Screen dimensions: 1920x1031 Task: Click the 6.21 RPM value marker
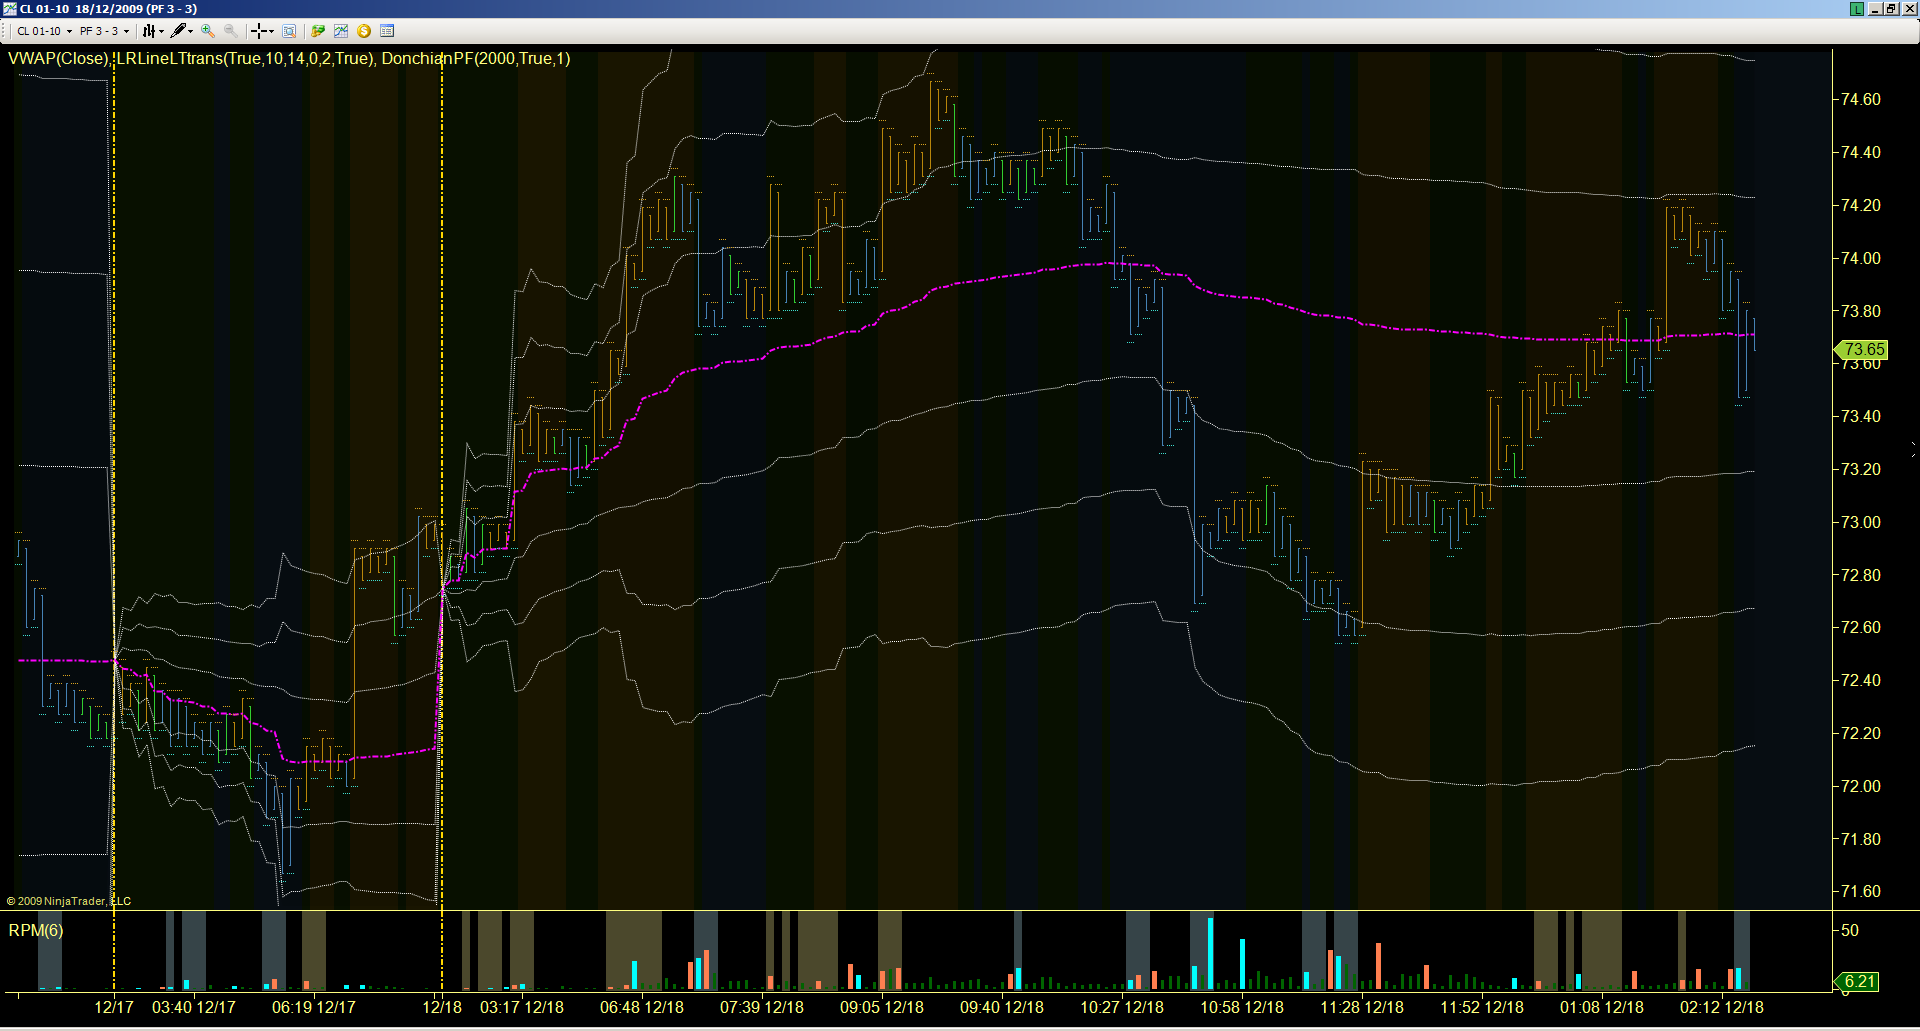[x=1859, y=981]
